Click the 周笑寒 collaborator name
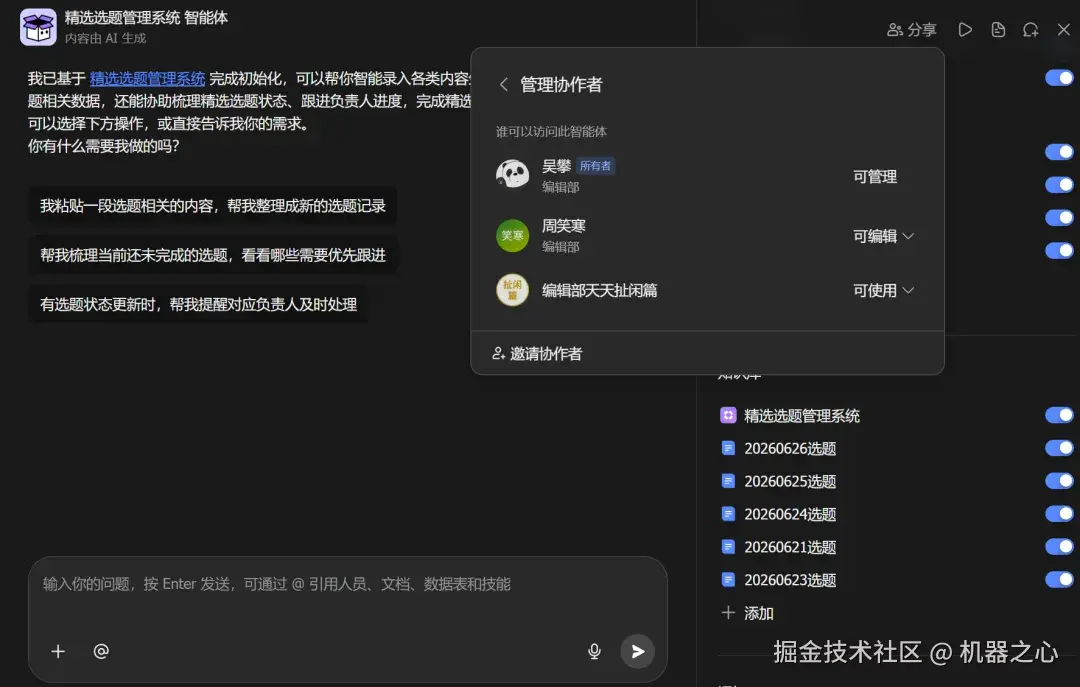1080x687 pixels. coord(563,226)
